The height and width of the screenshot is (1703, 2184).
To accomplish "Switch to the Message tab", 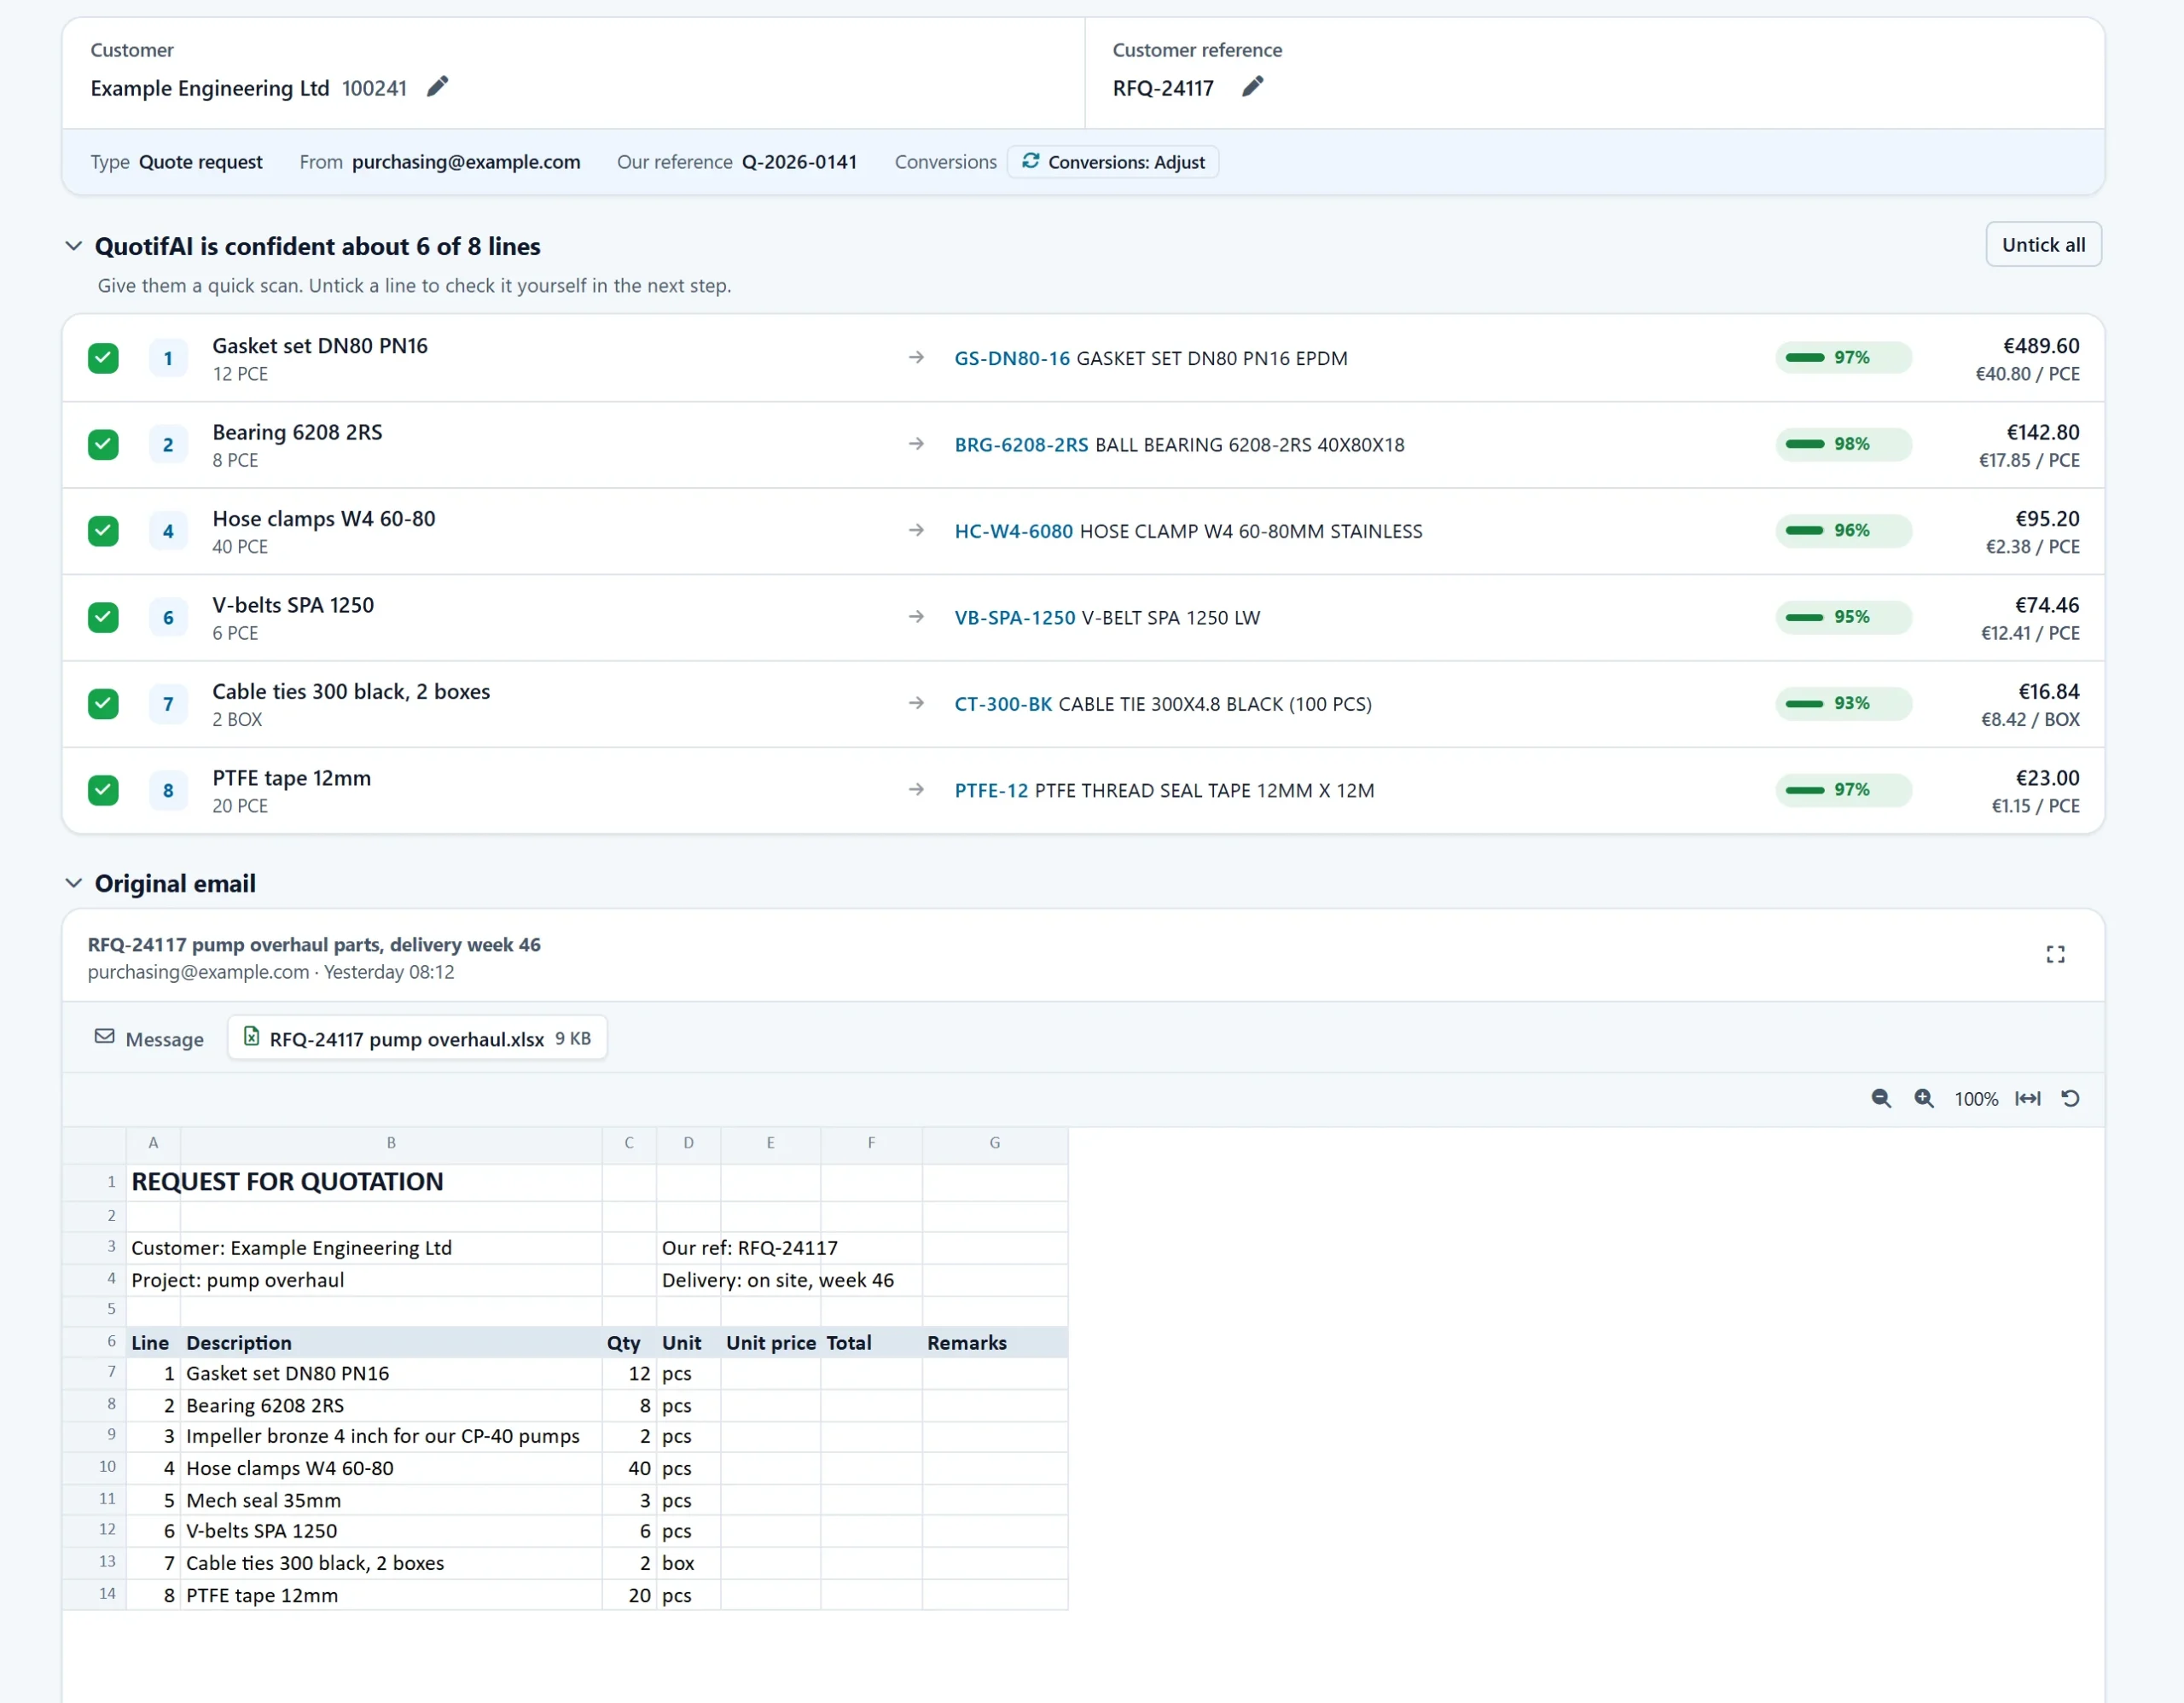I will coord(149,1039).
